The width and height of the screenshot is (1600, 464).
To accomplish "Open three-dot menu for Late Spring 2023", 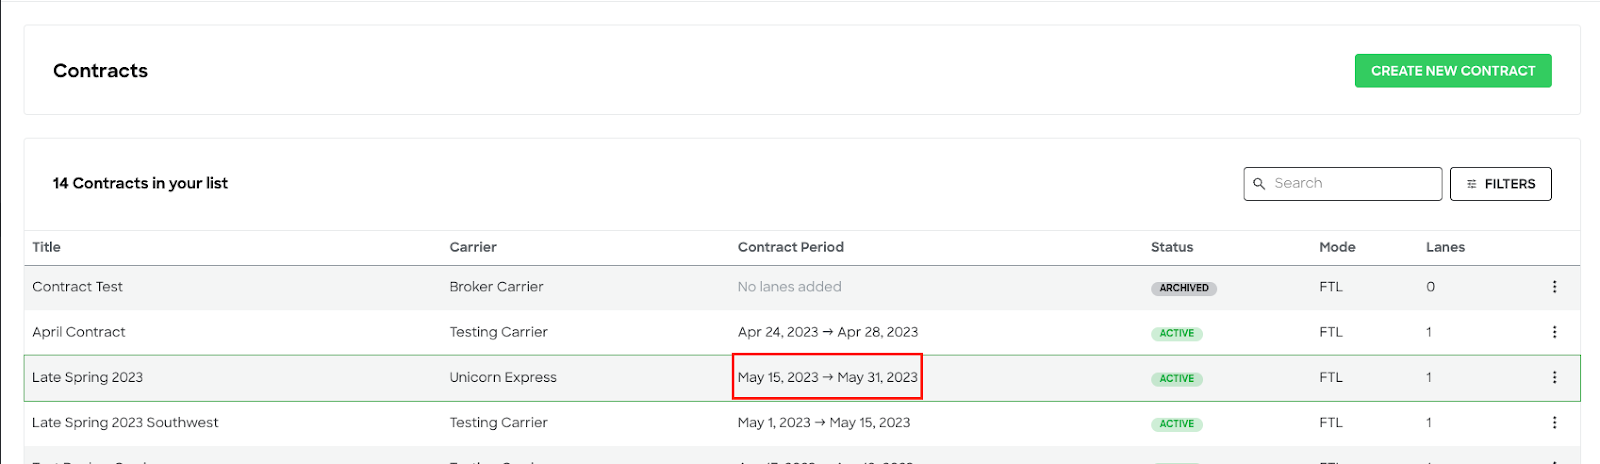I will [1554, 377].
